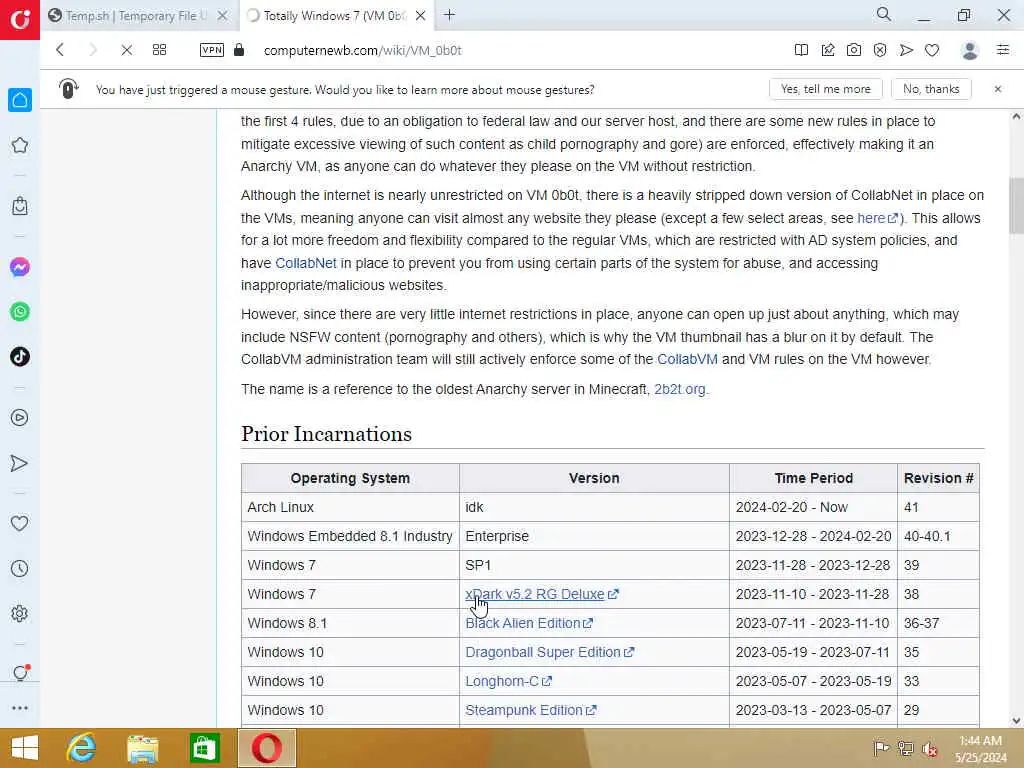This screenshot has width=1024, height=768.
Task: Click 'No, thanks' button
Action: [x=931, y=89]
